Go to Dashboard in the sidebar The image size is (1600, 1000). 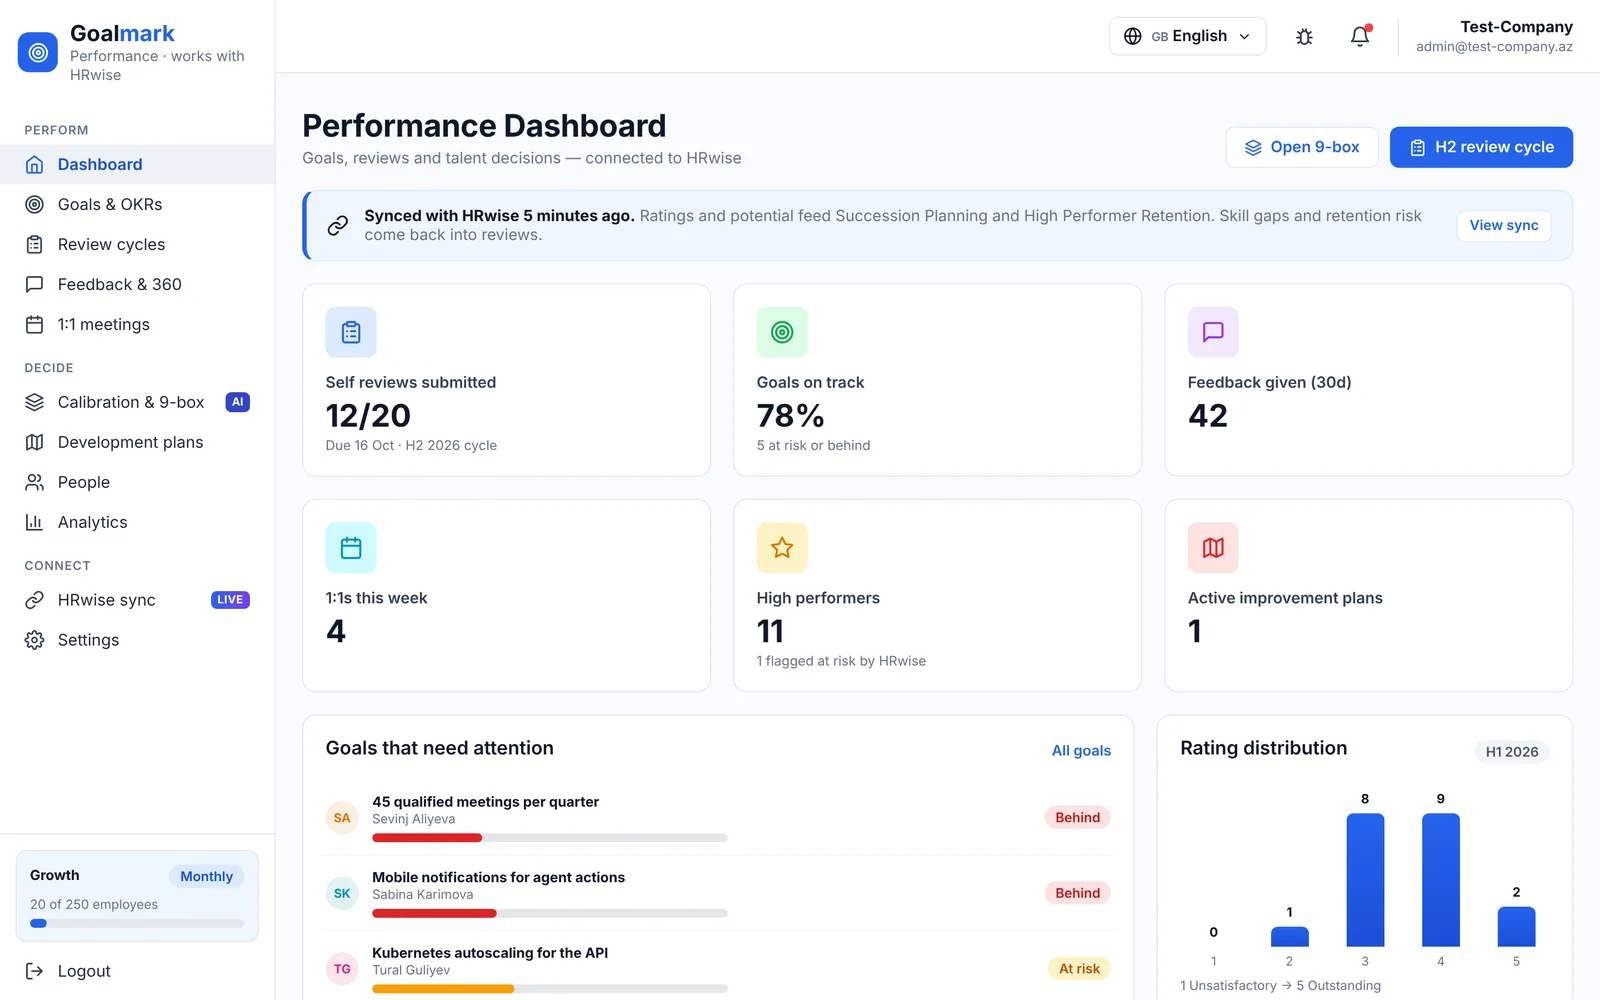pyautogui.click(x=137, y=165)
